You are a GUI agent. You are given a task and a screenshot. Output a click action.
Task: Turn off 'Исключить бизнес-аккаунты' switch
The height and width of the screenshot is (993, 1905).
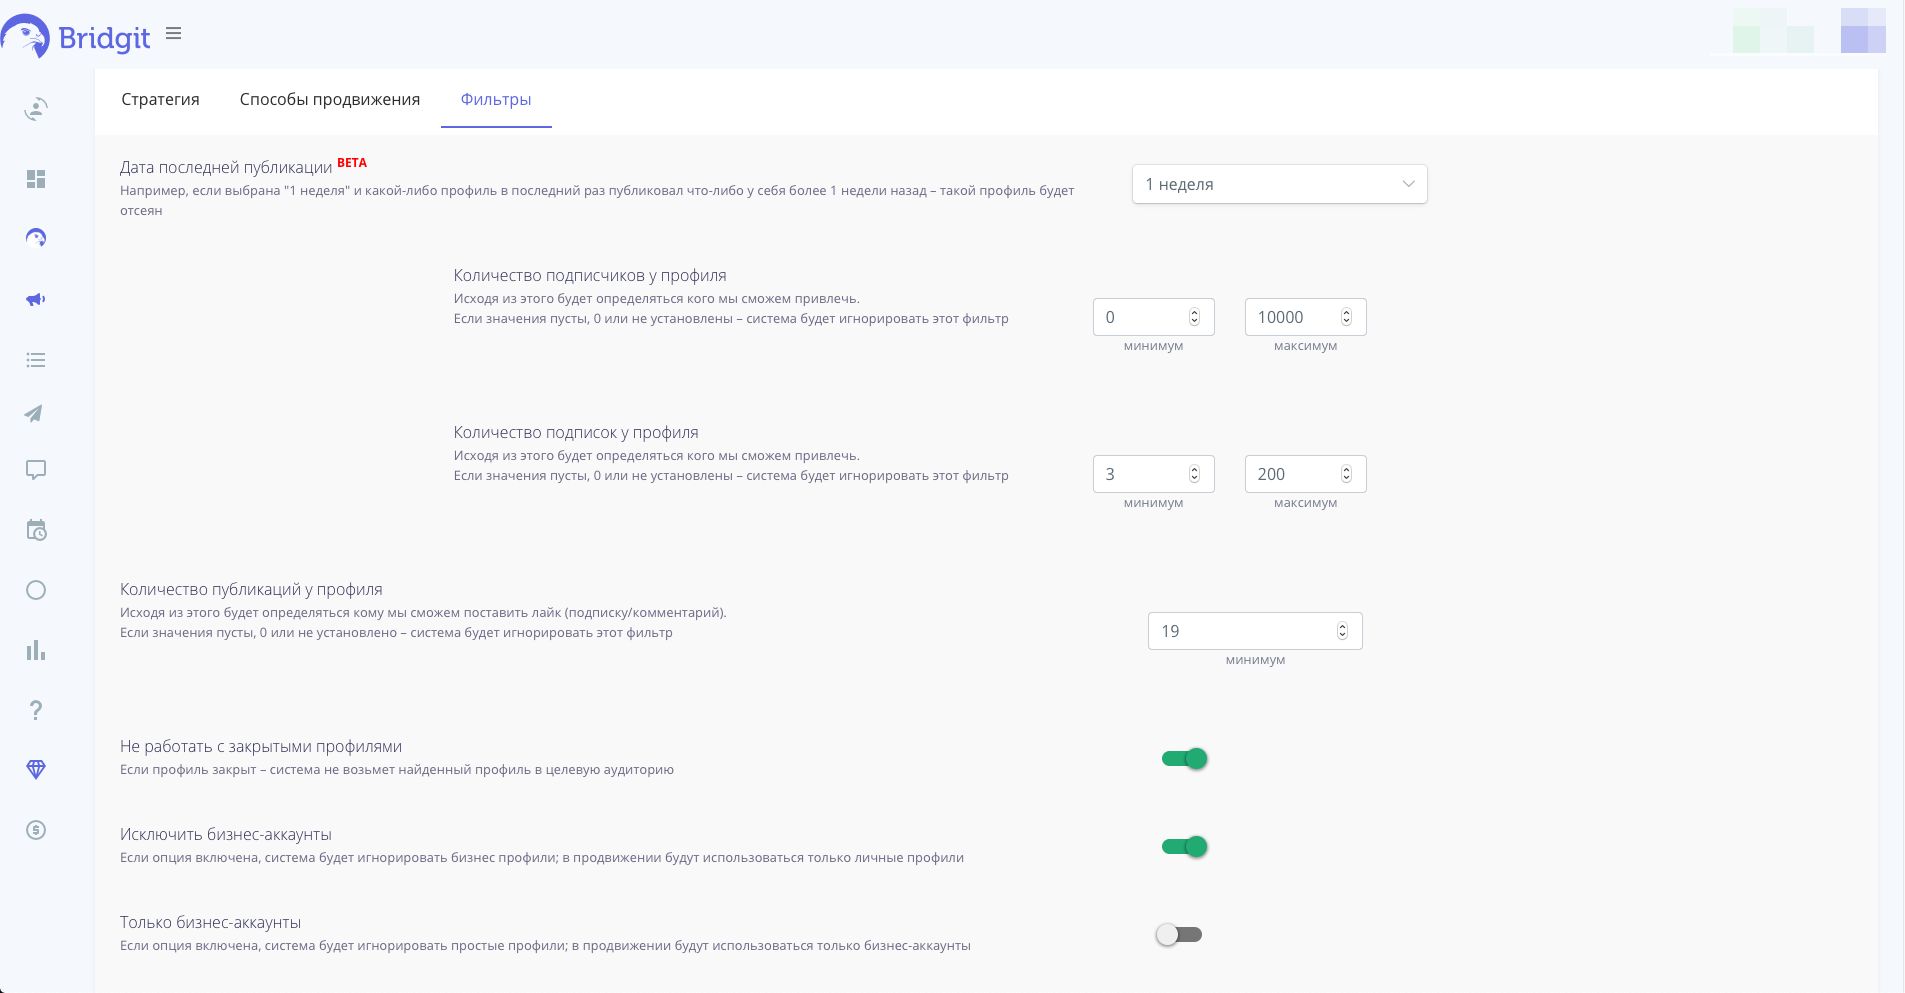(1184, 847)
